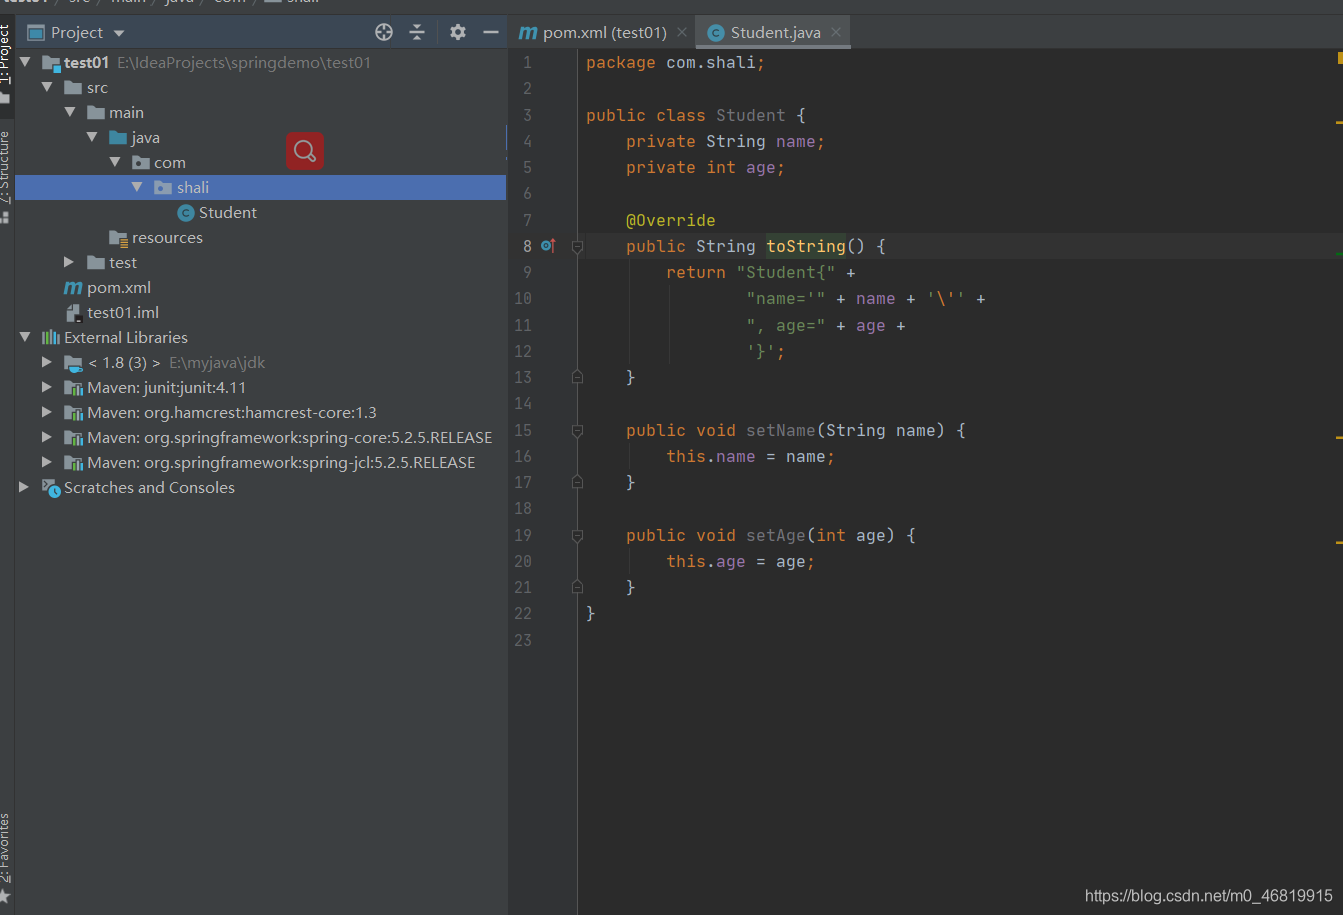Fold the toString method at line 8
The width and height of the screenshot is (1343, 915).
click(577, 246)
